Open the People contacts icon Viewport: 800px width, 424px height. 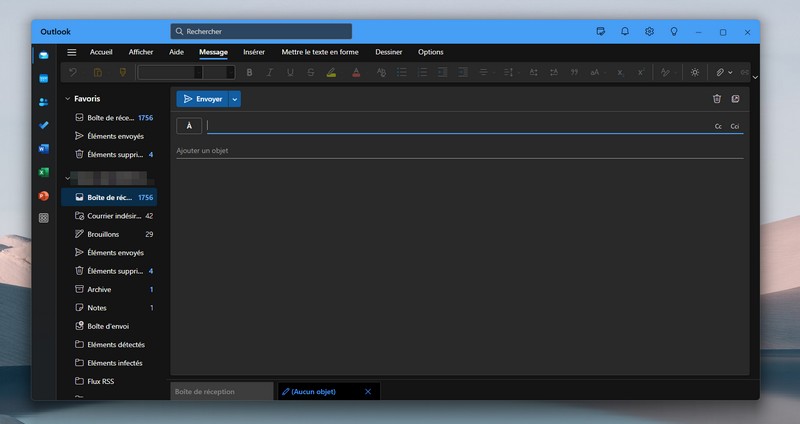coord(43,102)
